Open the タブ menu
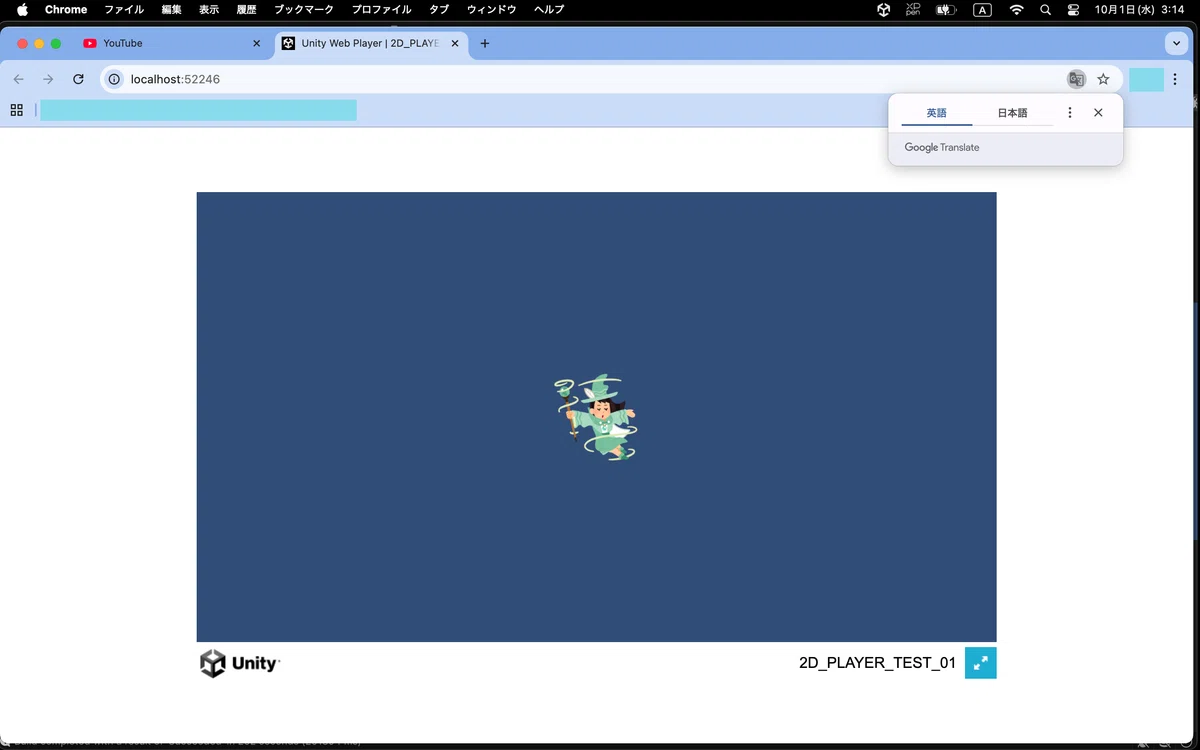Screen dimensions: 1200x750 click(439, 9)
